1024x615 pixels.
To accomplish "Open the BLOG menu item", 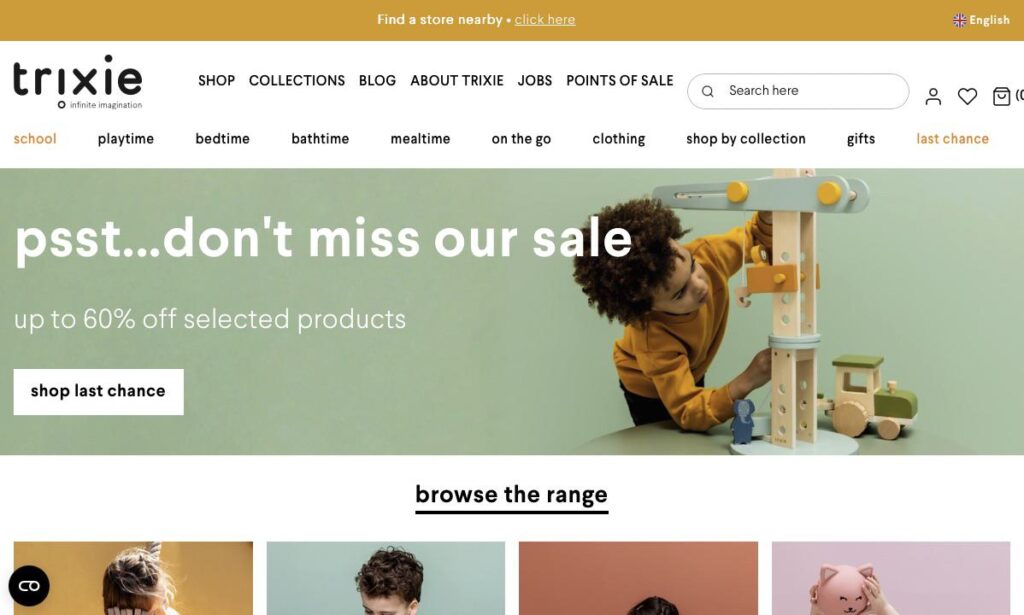I will coord(377,80).
